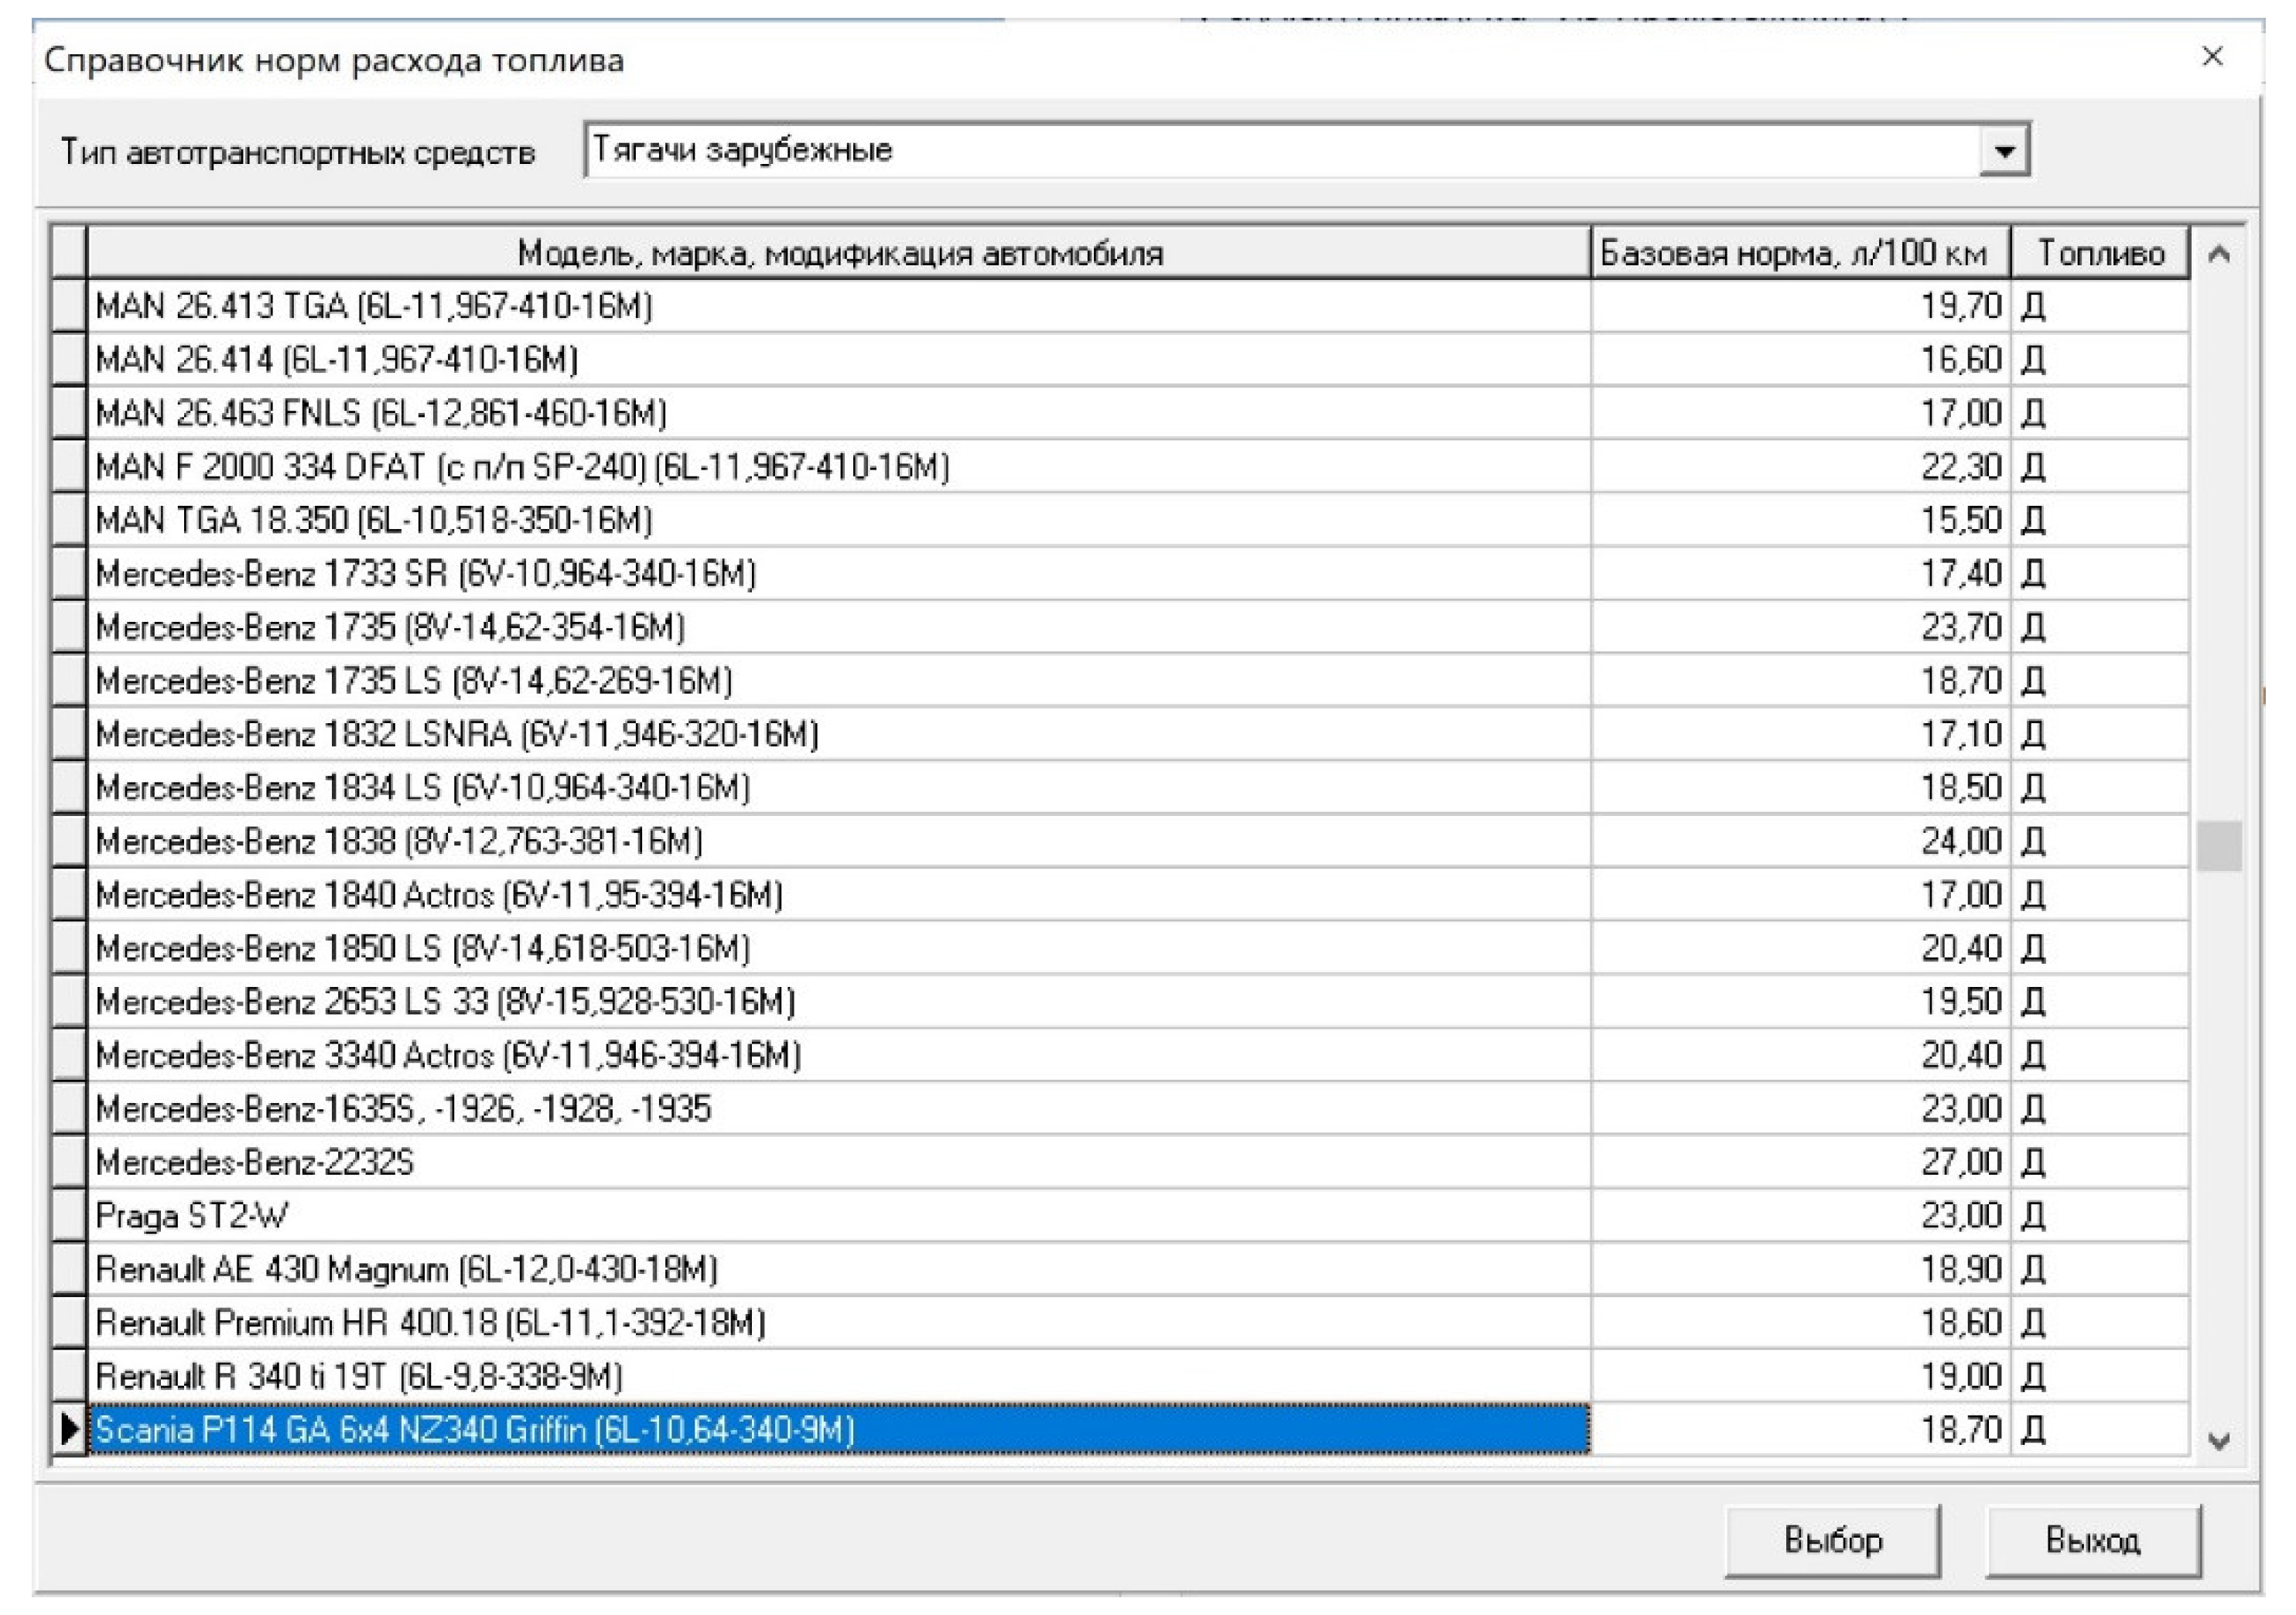Click norm value 27,00 for Mercedes-Benz-2232S
Viewport: 2296px width, 1615px height.
point(1801,1162)
